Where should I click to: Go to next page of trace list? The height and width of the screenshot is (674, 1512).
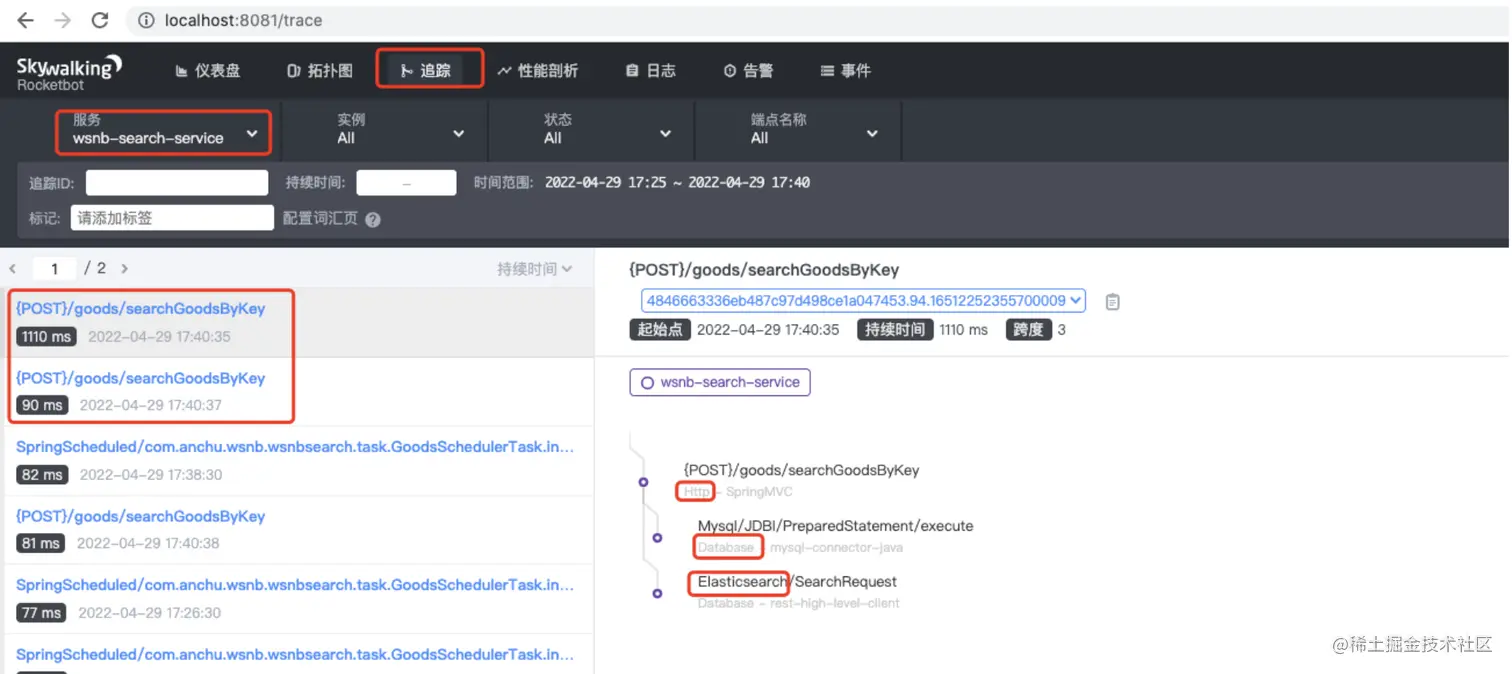(x=124, y=269)
